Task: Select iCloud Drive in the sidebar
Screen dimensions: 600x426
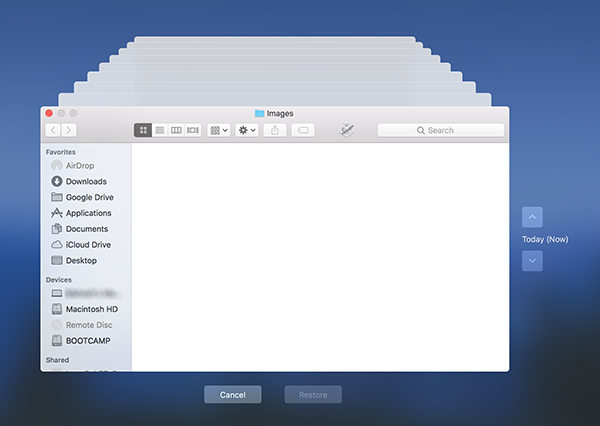Action: (x=86, y=245)
